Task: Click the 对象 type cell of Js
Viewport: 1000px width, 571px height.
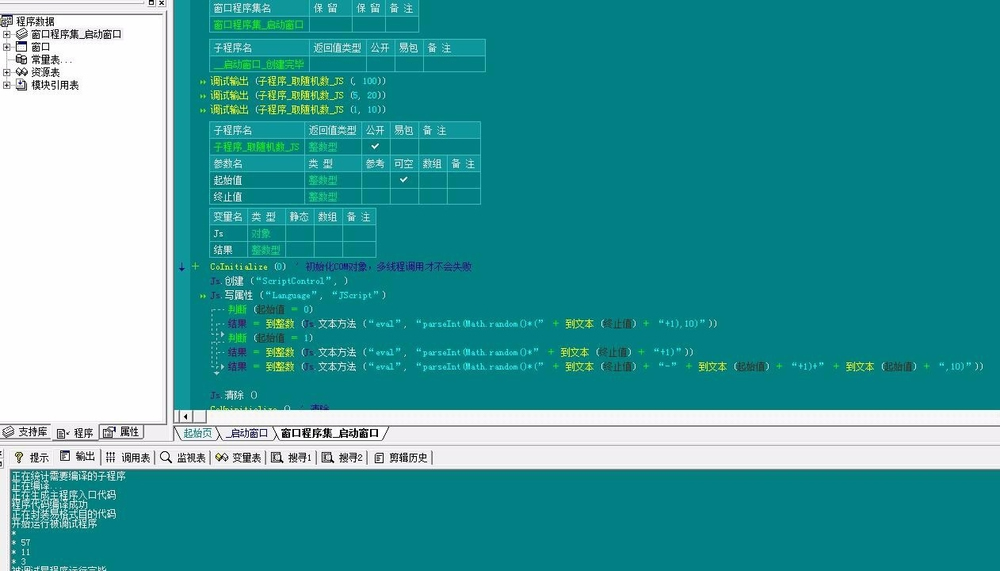Action: pos(266,234)
